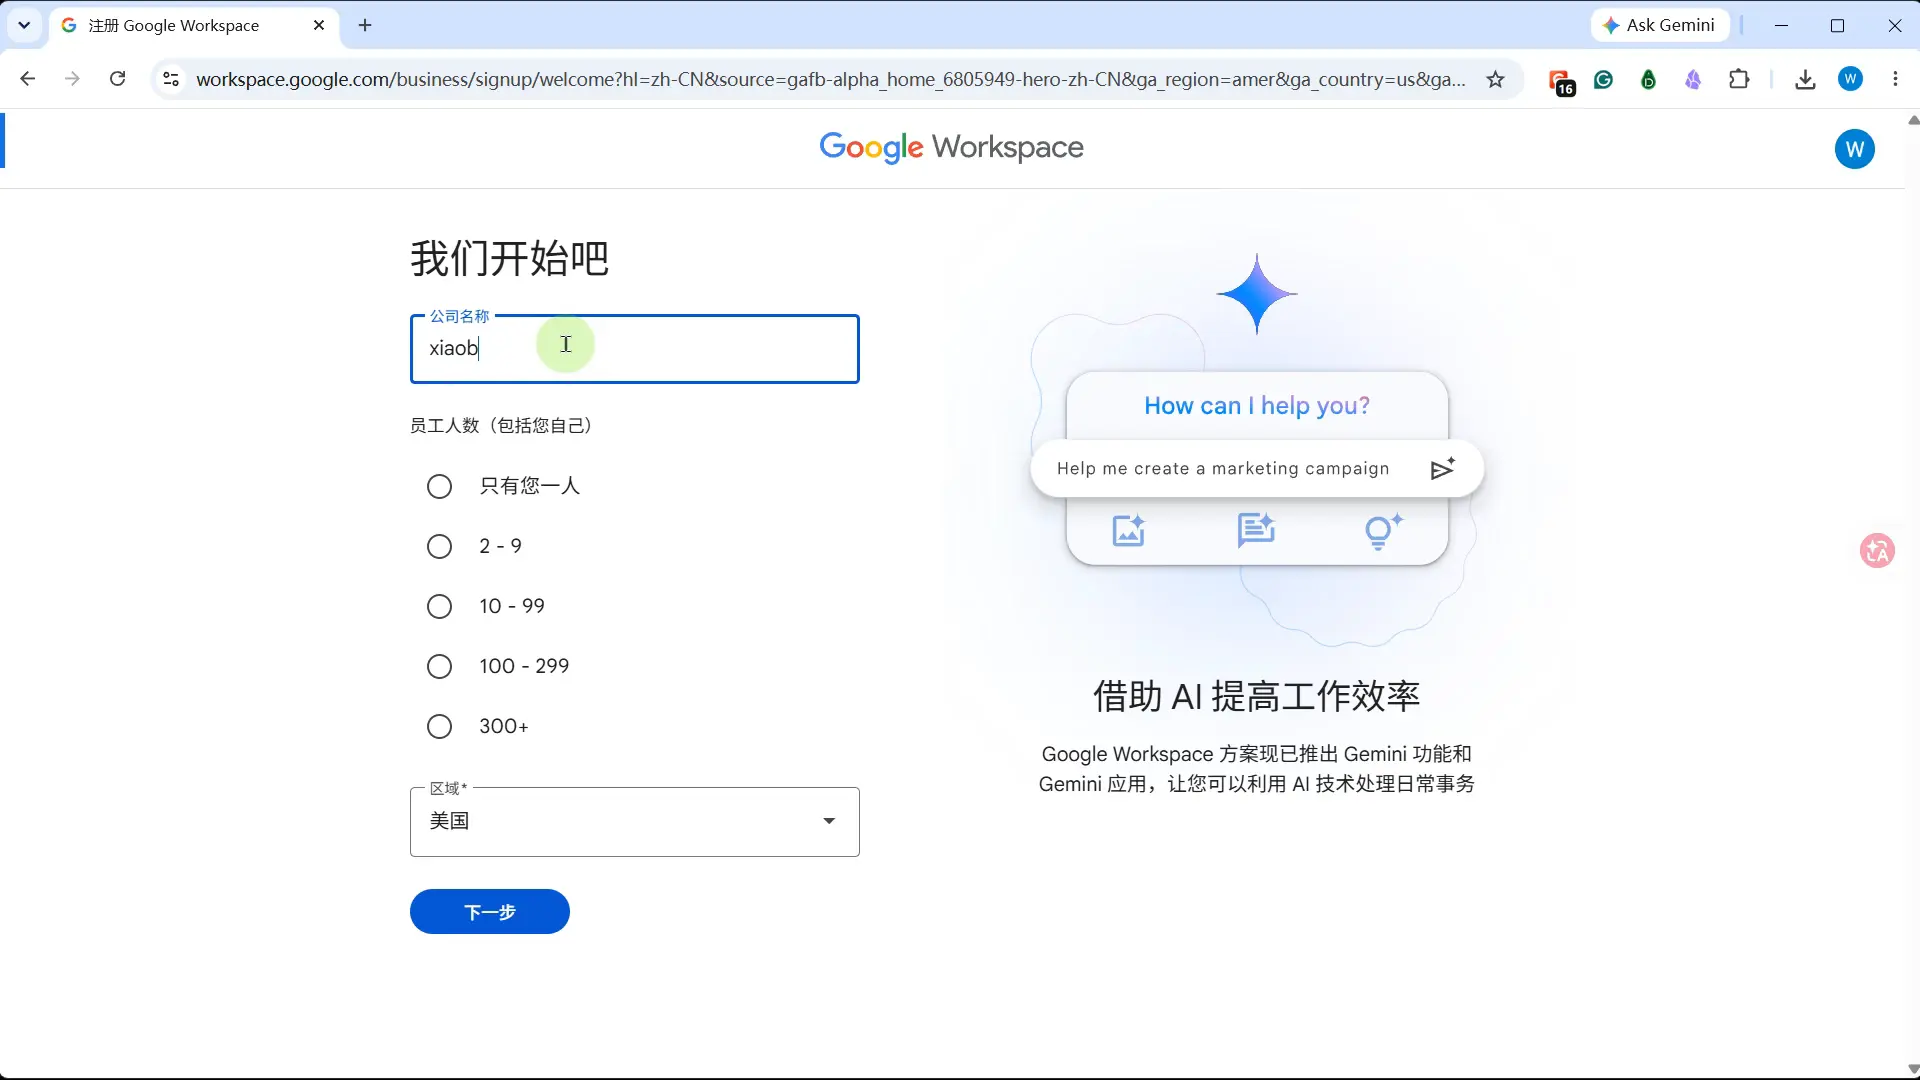Open the Google account W avatar on page

tap(1855, 149)
